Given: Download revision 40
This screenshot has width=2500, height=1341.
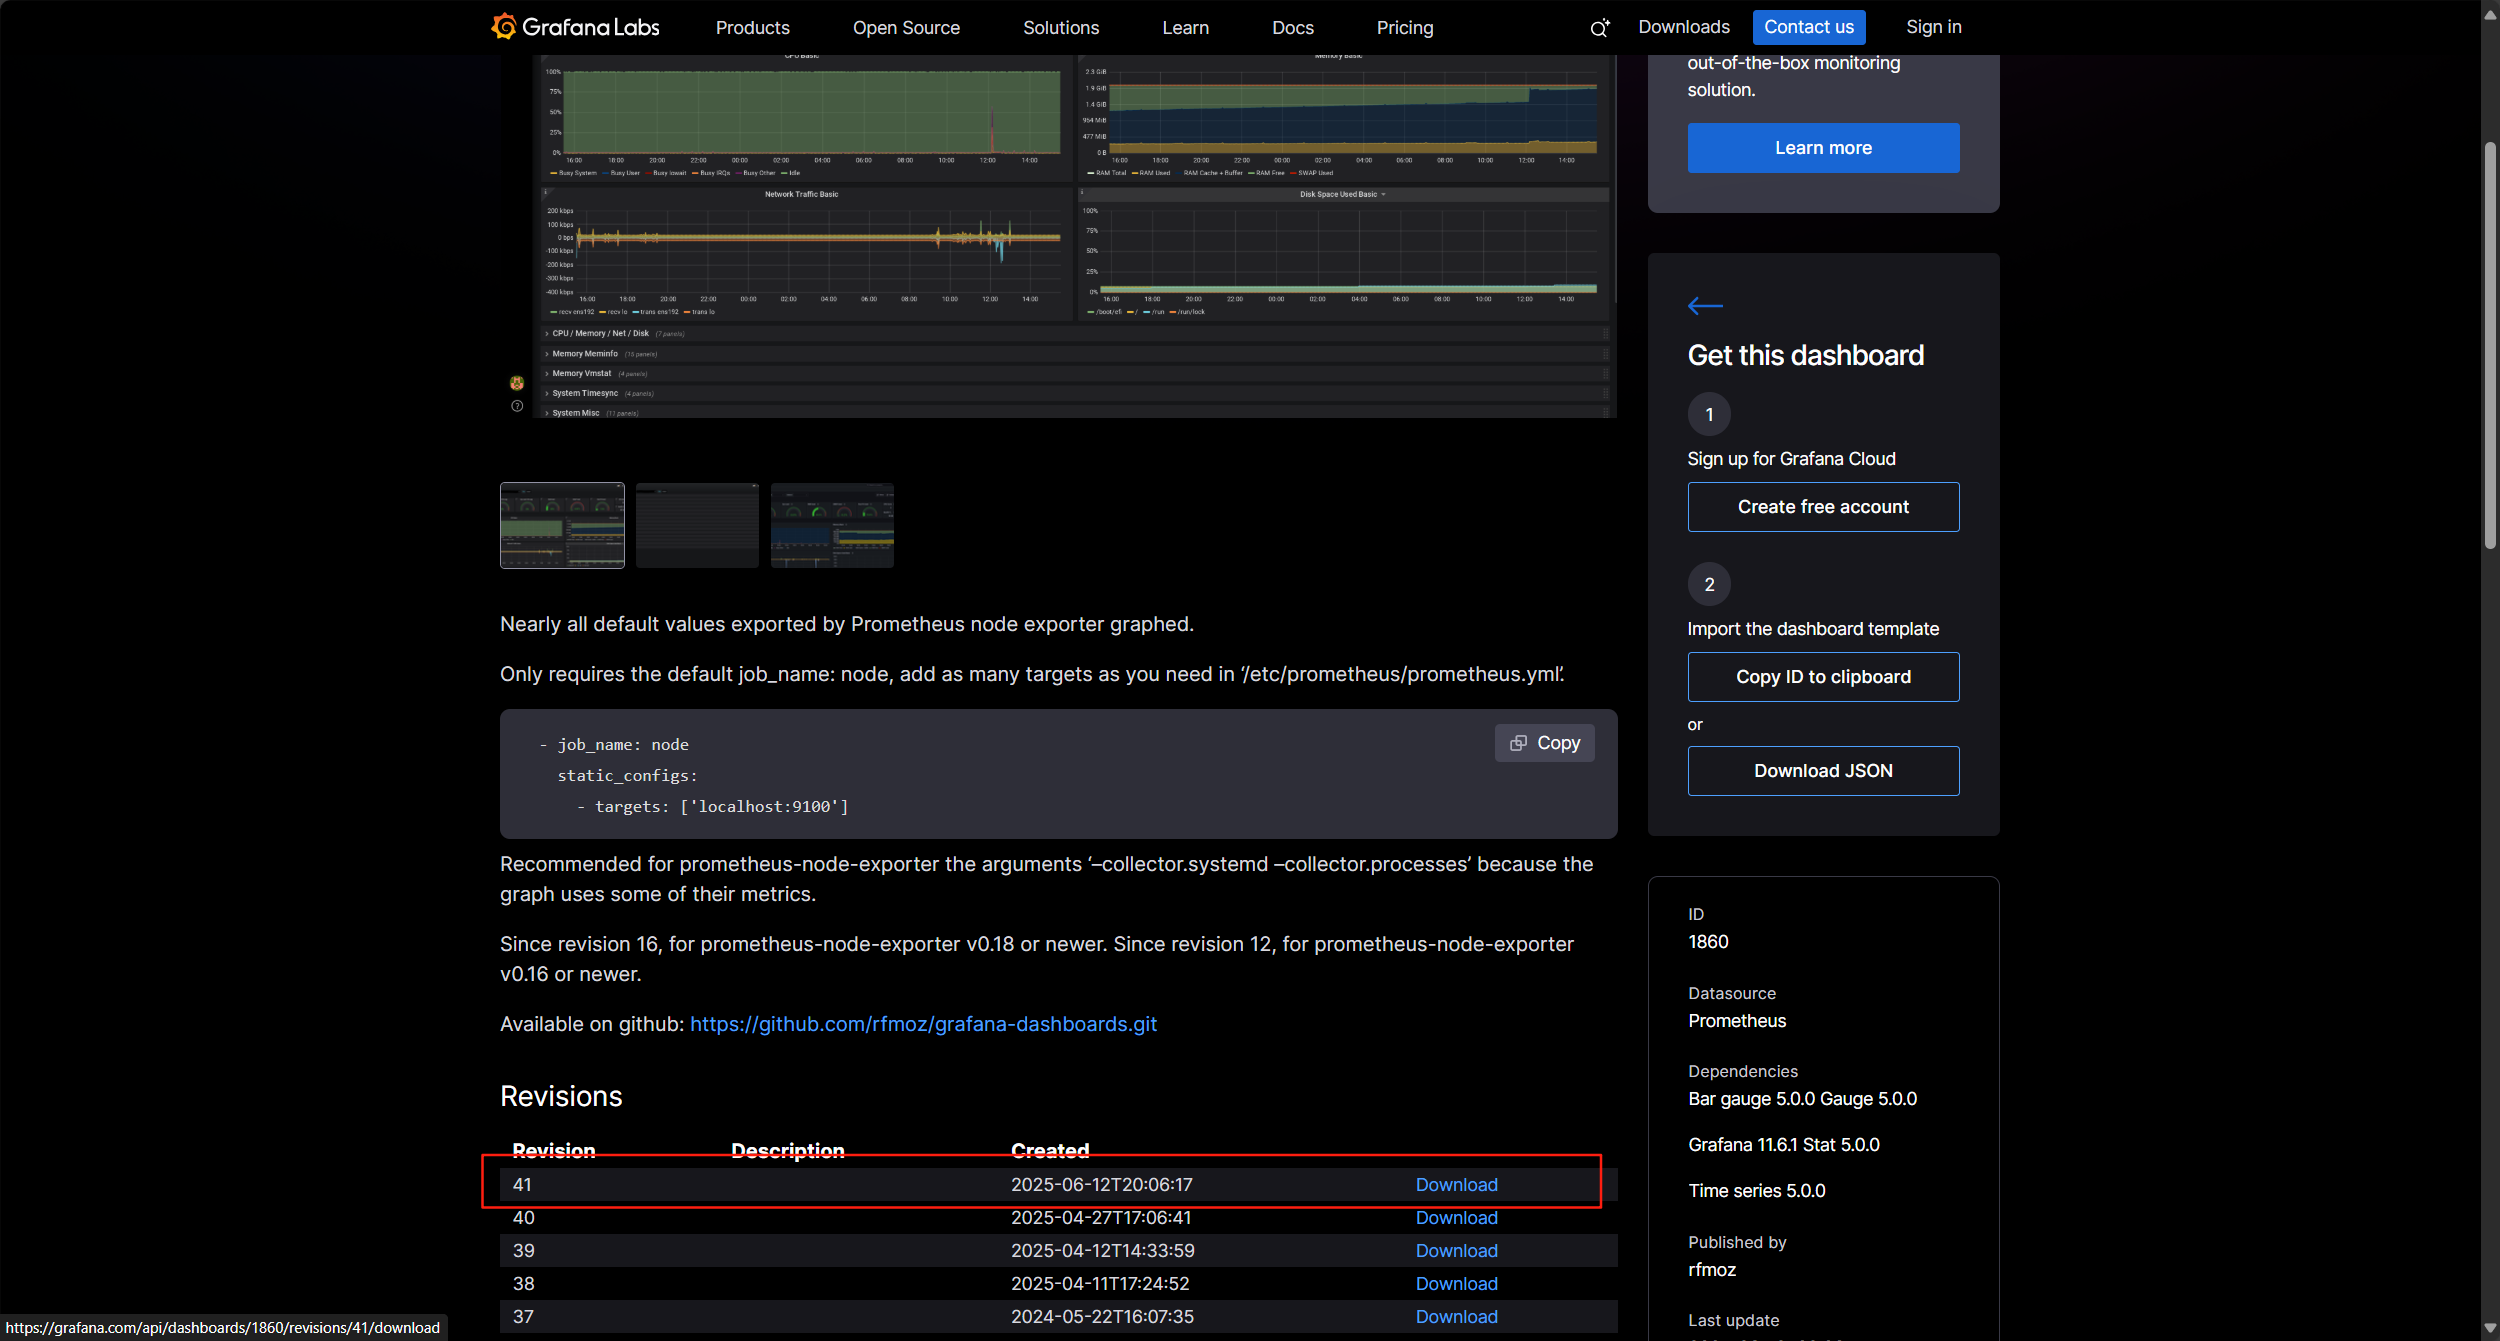Looking at the screenshot, I should [1456, 1218].
